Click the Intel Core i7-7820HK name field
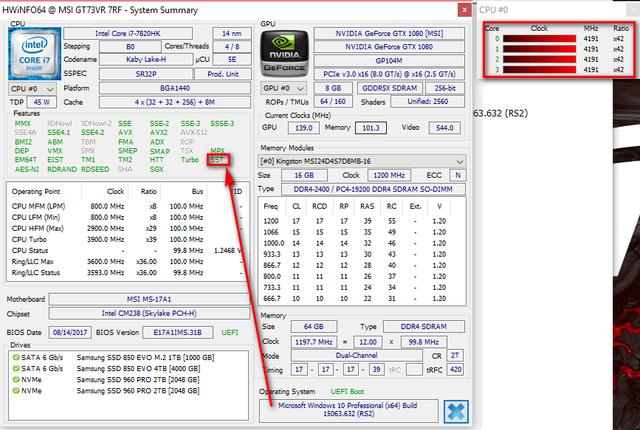This screenshot has height=430, width=640. click(128, 33)
